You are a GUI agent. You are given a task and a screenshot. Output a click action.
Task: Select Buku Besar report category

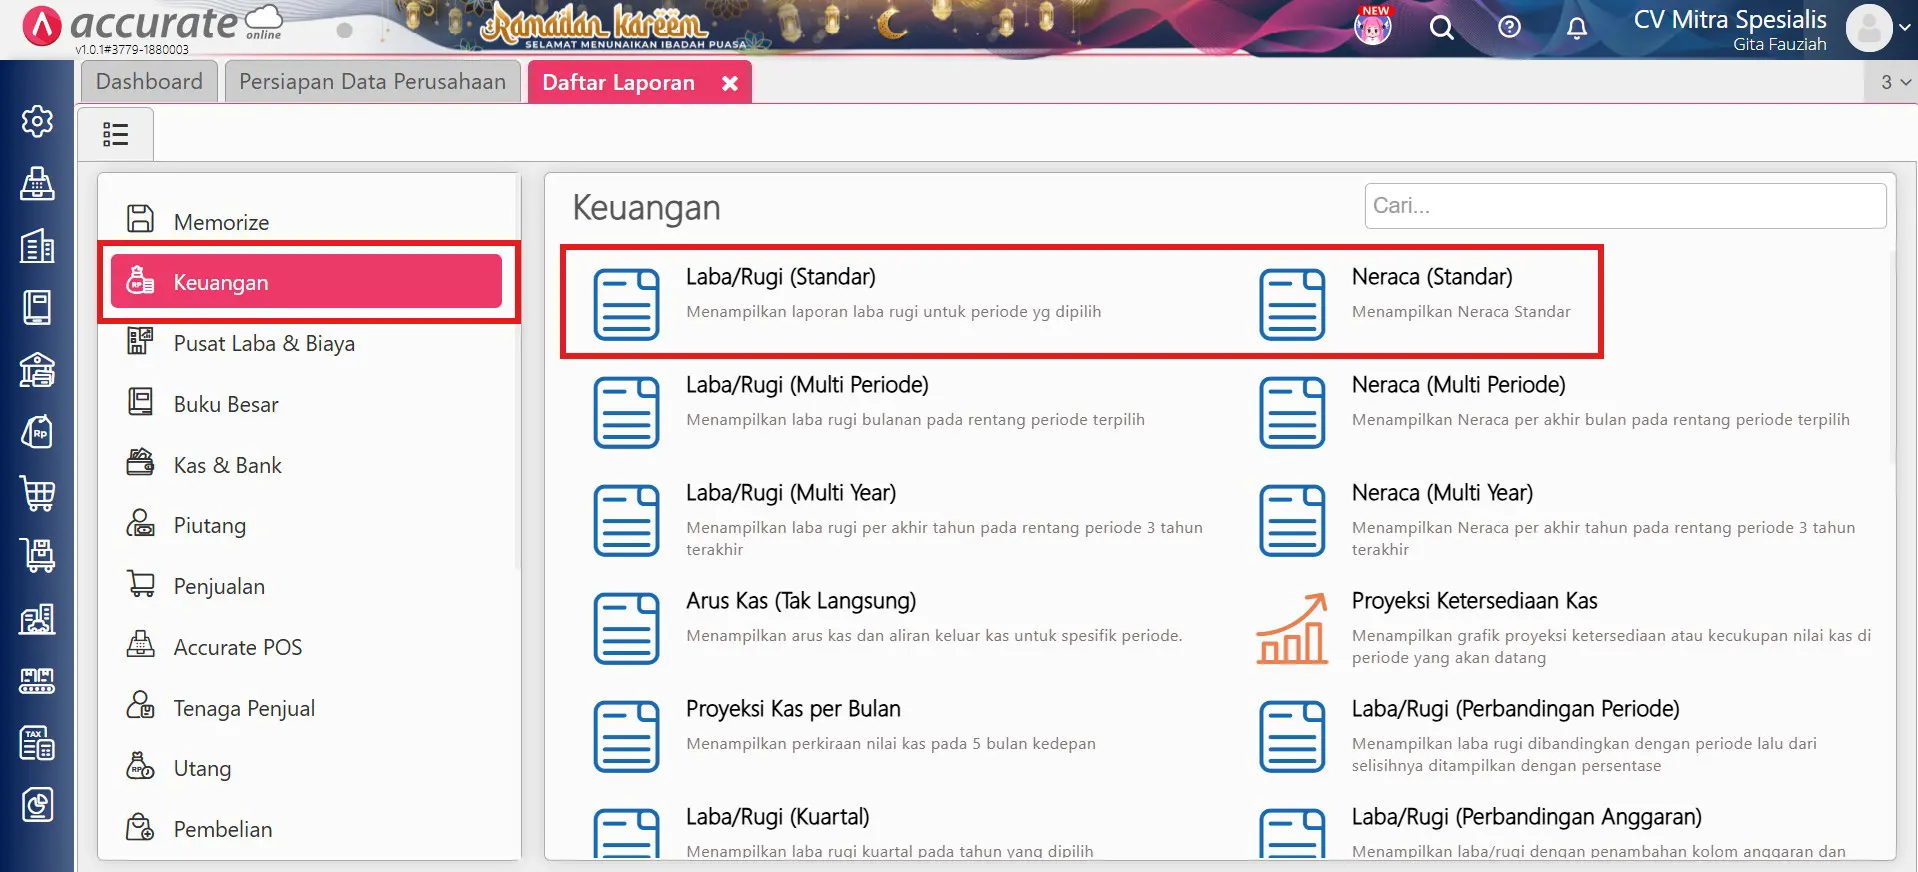coord(226,404)
